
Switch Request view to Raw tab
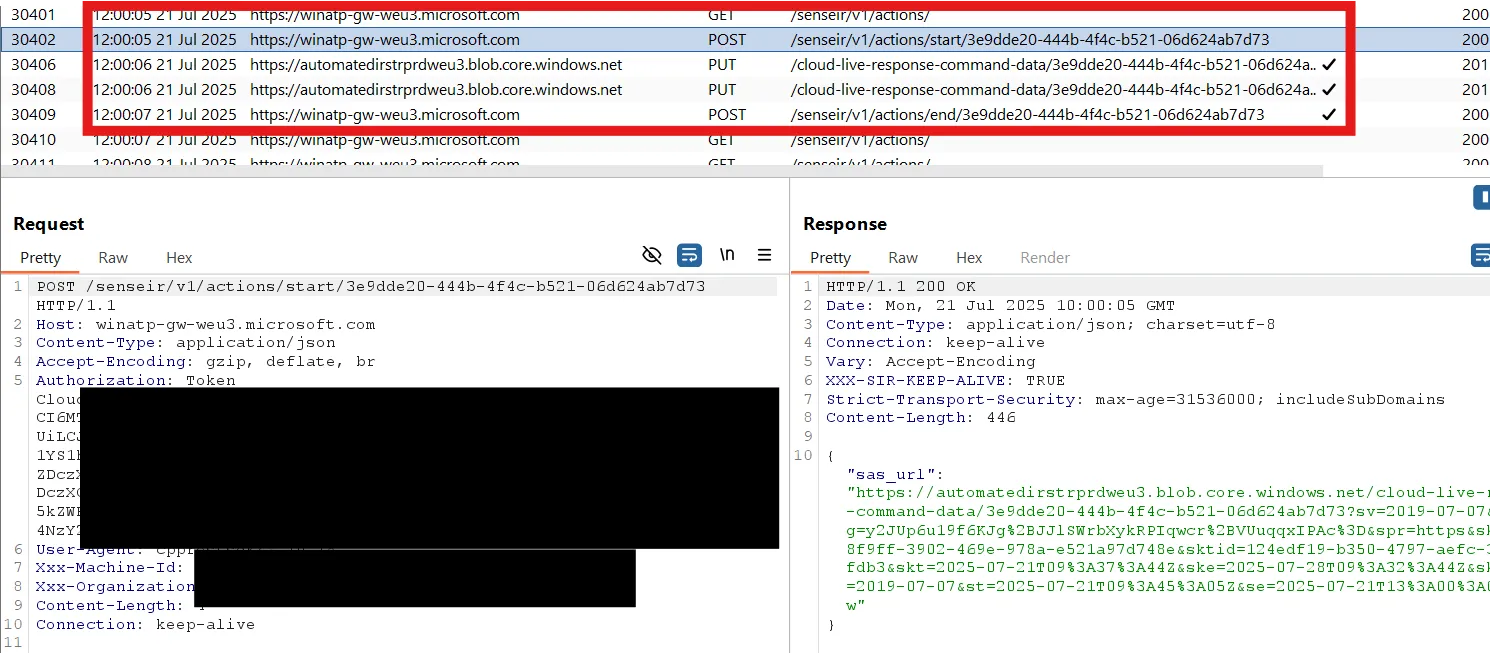(113, 258)
